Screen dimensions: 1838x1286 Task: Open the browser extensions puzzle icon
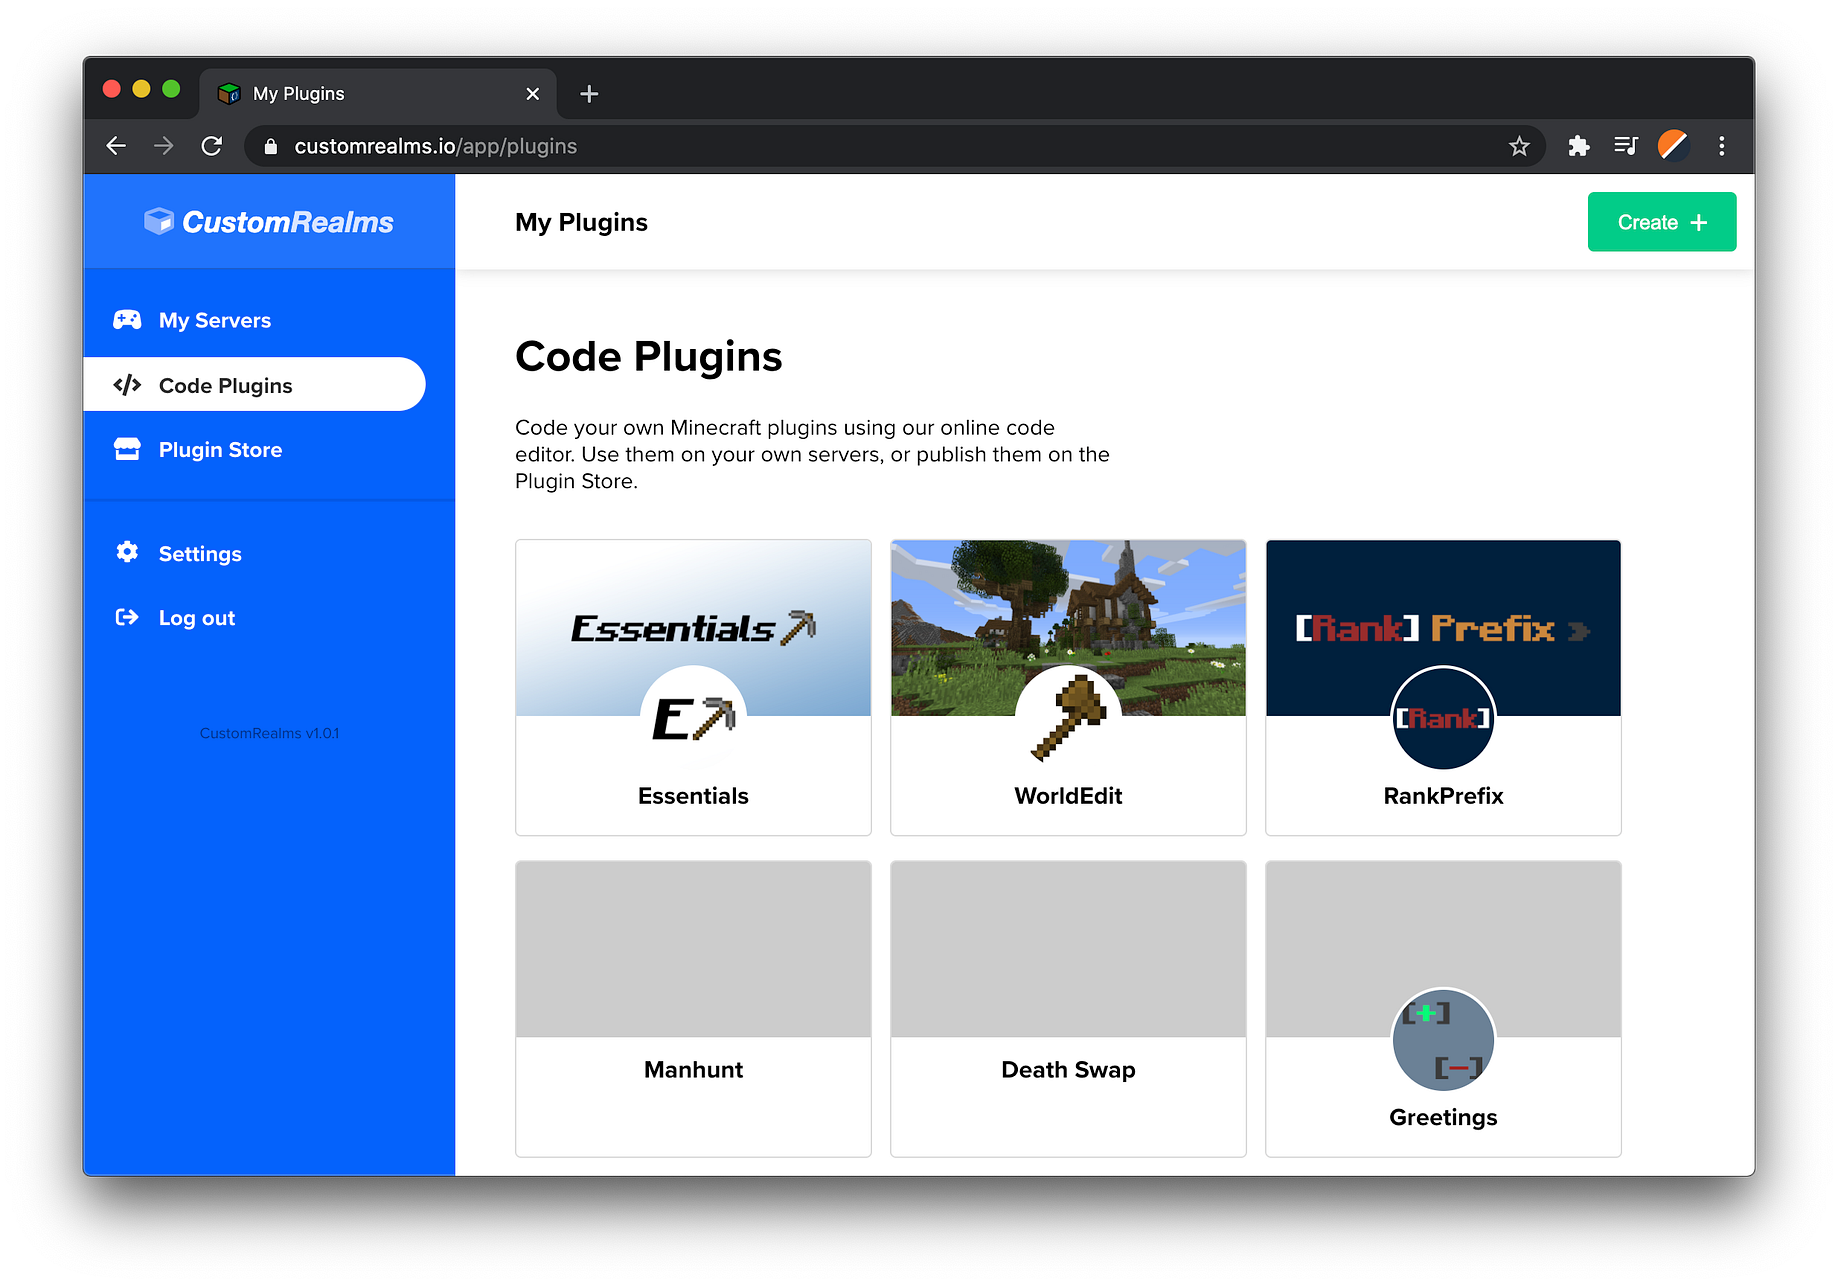pos(1578,146)
